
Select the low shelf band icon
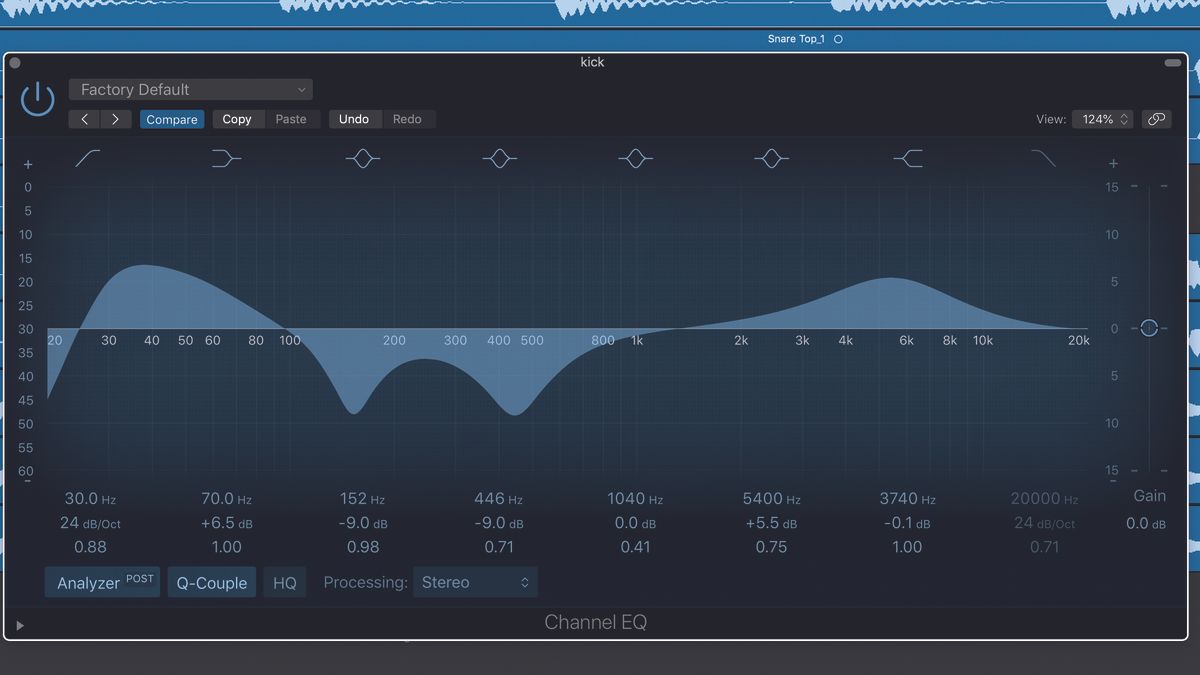225,158
